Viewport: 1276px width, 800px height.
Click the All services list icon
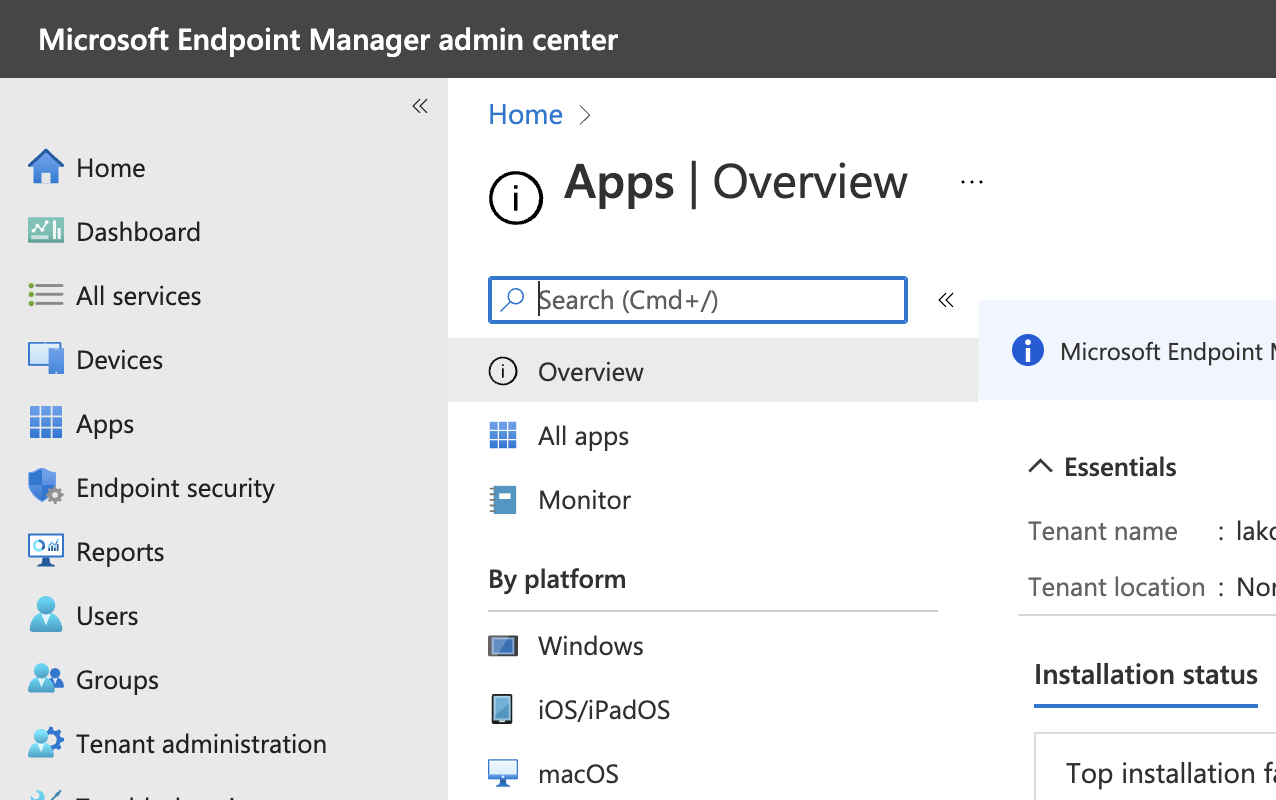[x=46, y=295]
